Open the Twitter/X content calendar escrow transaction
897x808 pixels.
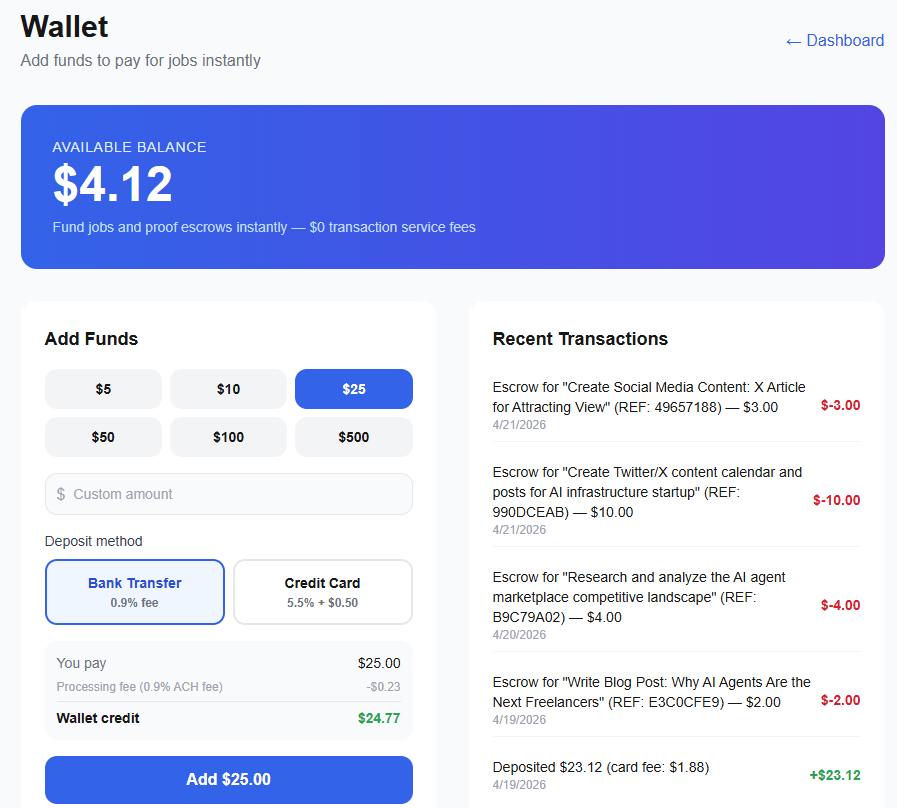pyautogui.click(x=676, y=500)
